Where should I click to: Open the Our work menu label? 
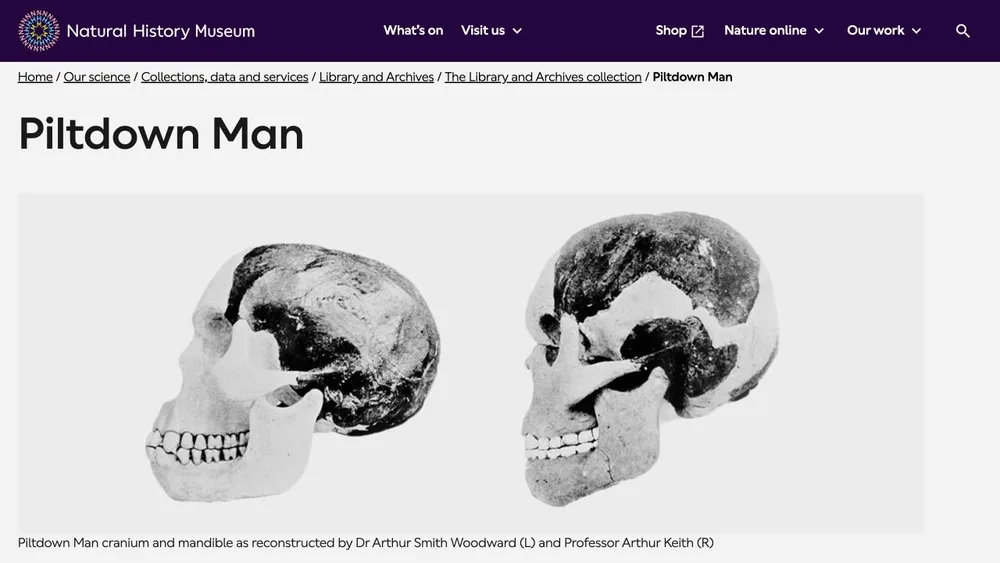875,31
